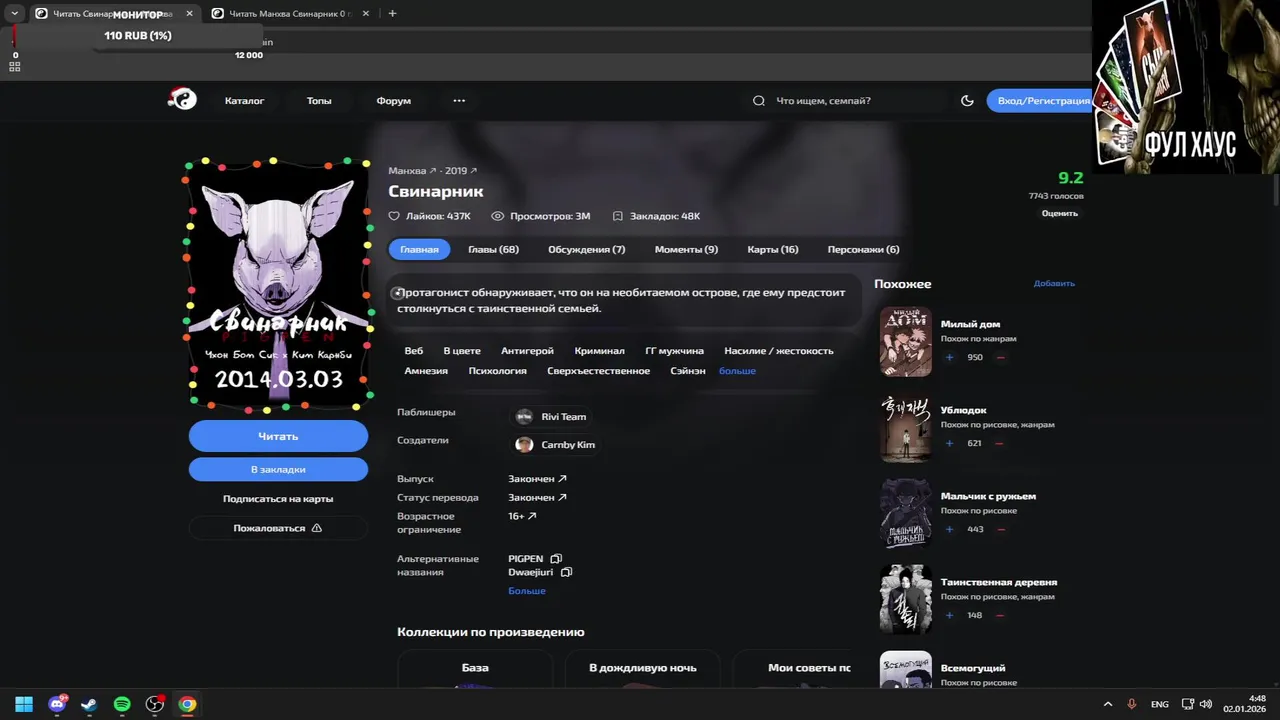The image size is (1280, 720).
Task: Show hidden system tray icons
Action: pos(1107,704)
